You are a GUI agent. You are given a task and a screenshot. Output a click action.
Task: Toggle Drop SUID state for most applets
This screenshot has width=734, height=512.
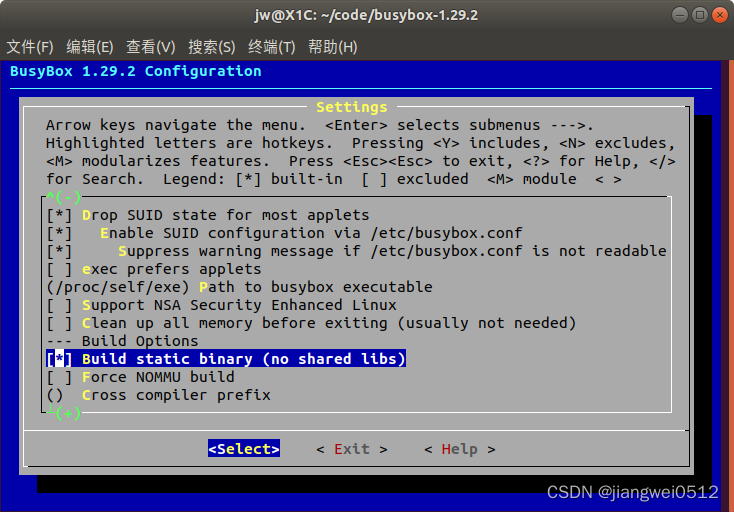(208, 215)
